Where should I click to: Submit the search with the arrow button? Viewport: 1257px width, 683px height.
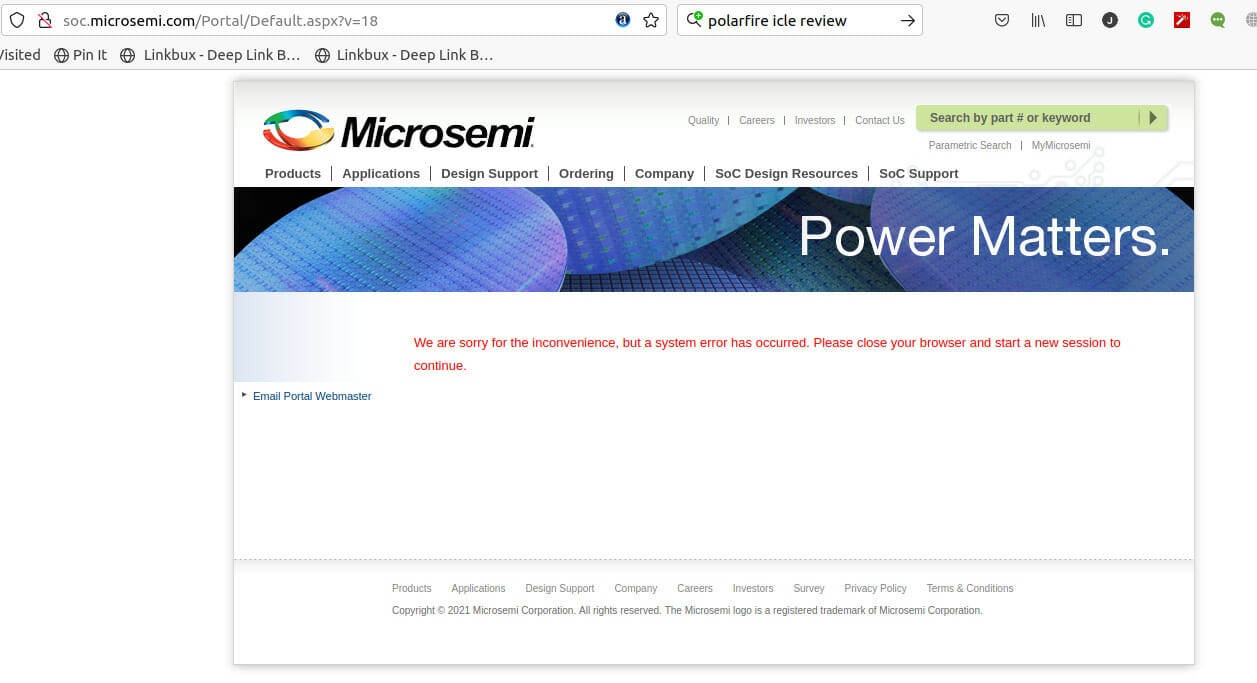pos(908,20)
